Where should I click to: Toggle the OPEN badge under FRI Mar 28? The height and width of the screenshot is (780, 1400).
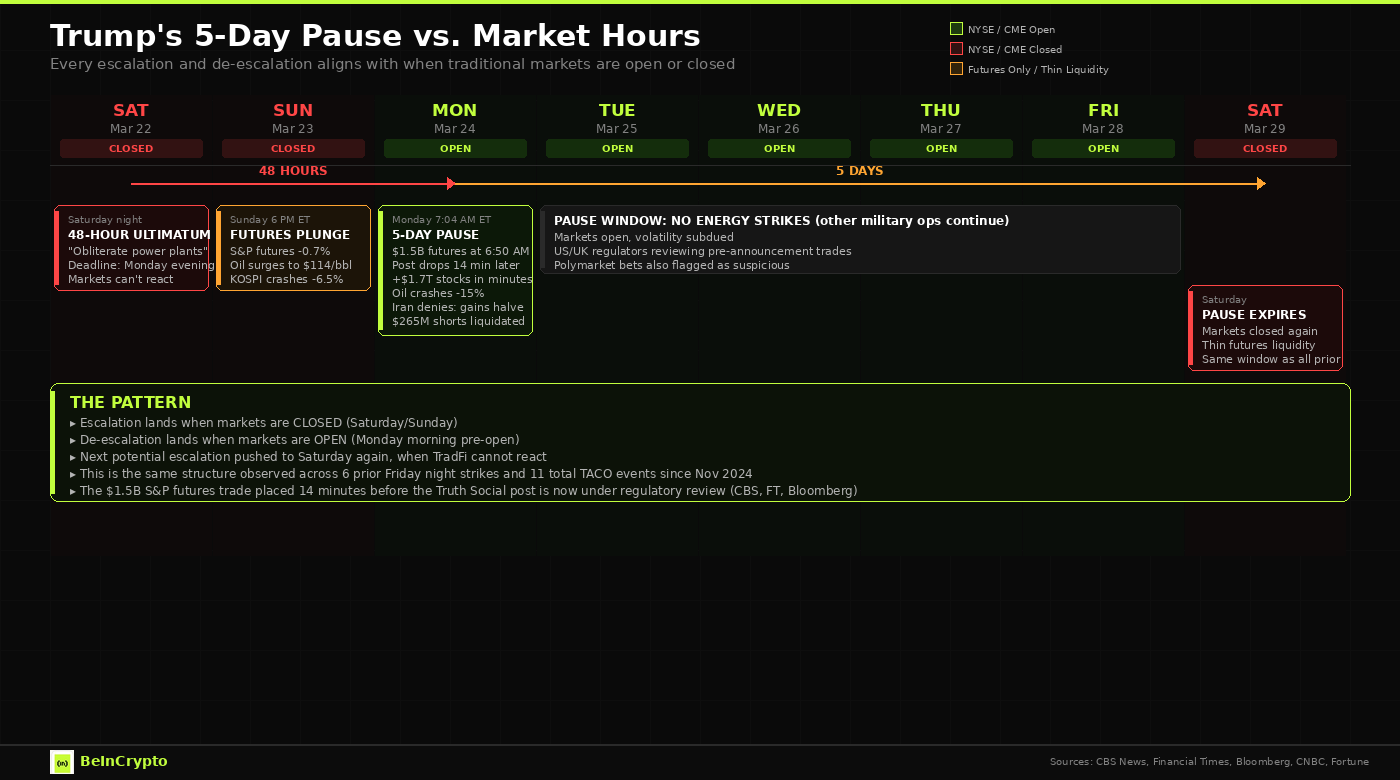click(x=1103, y=148)
